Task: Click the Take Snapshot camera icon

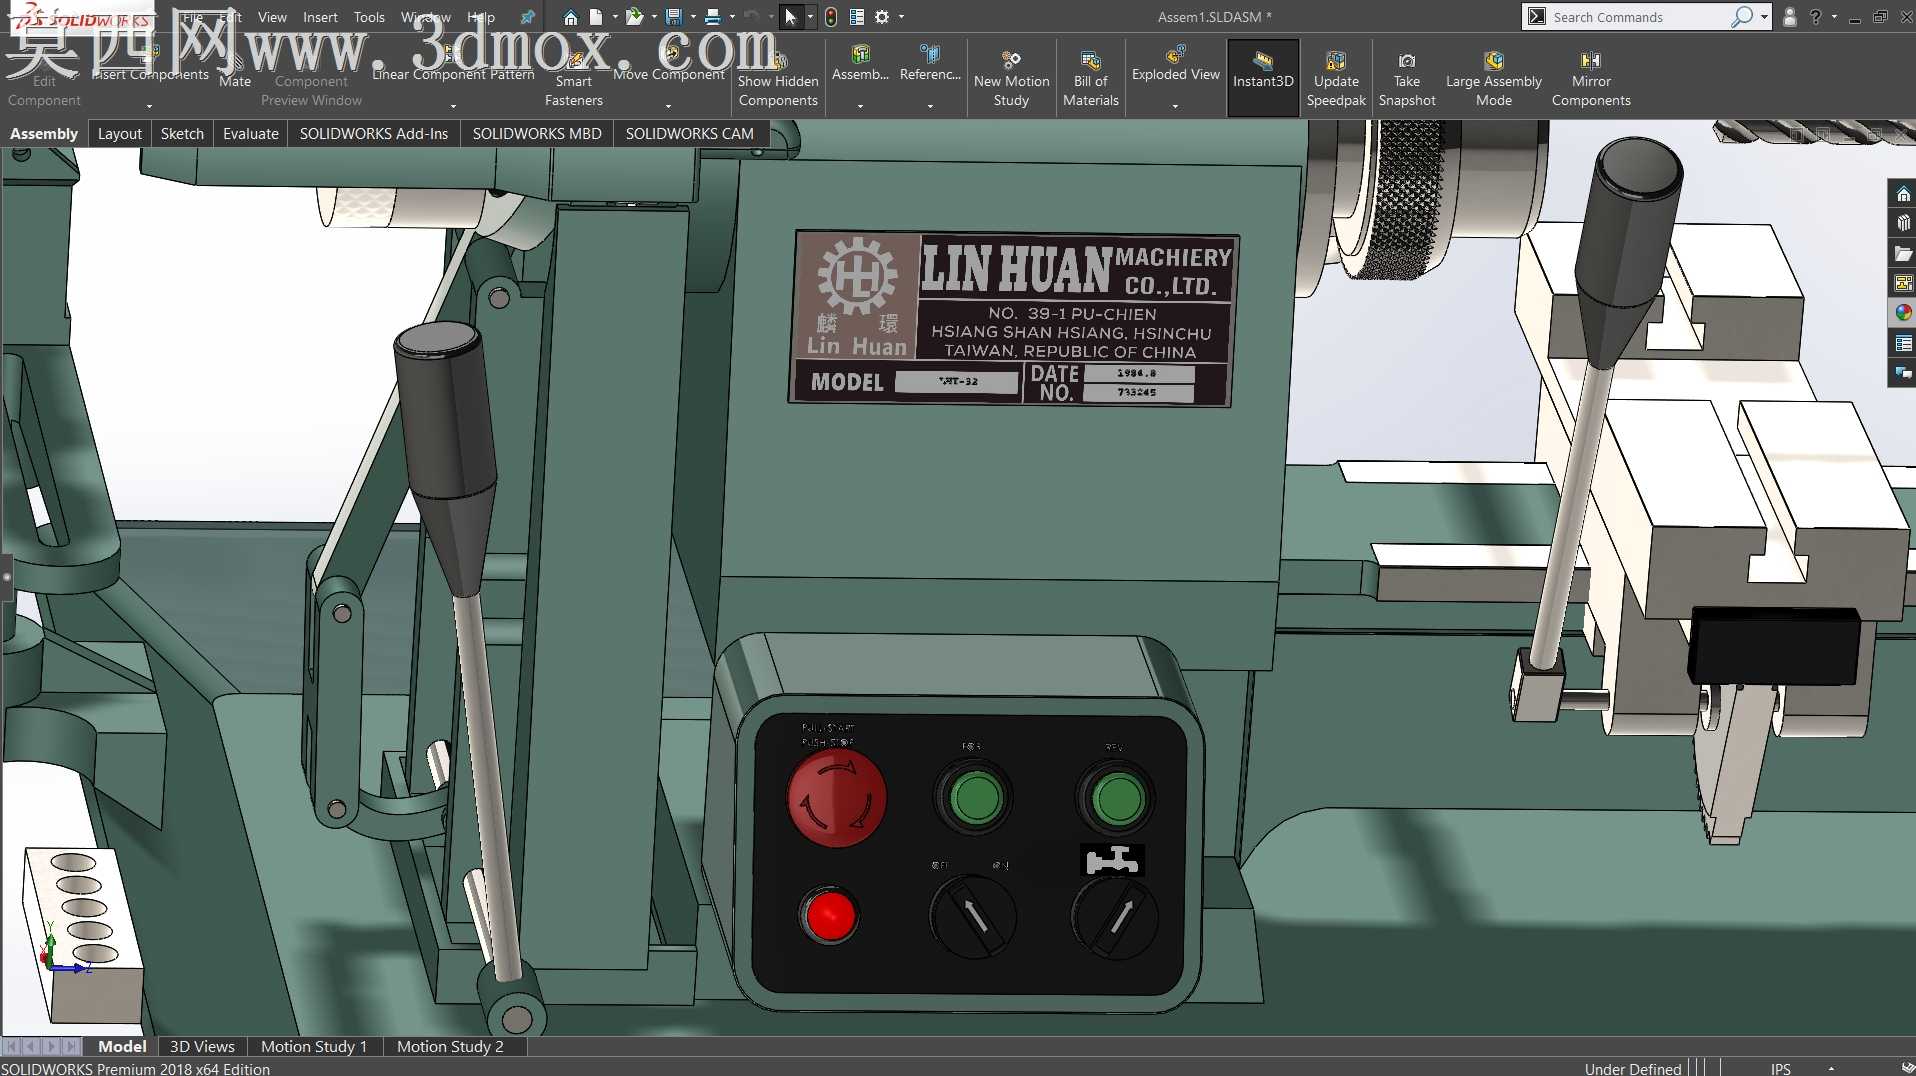Action: click(1406, 61)
